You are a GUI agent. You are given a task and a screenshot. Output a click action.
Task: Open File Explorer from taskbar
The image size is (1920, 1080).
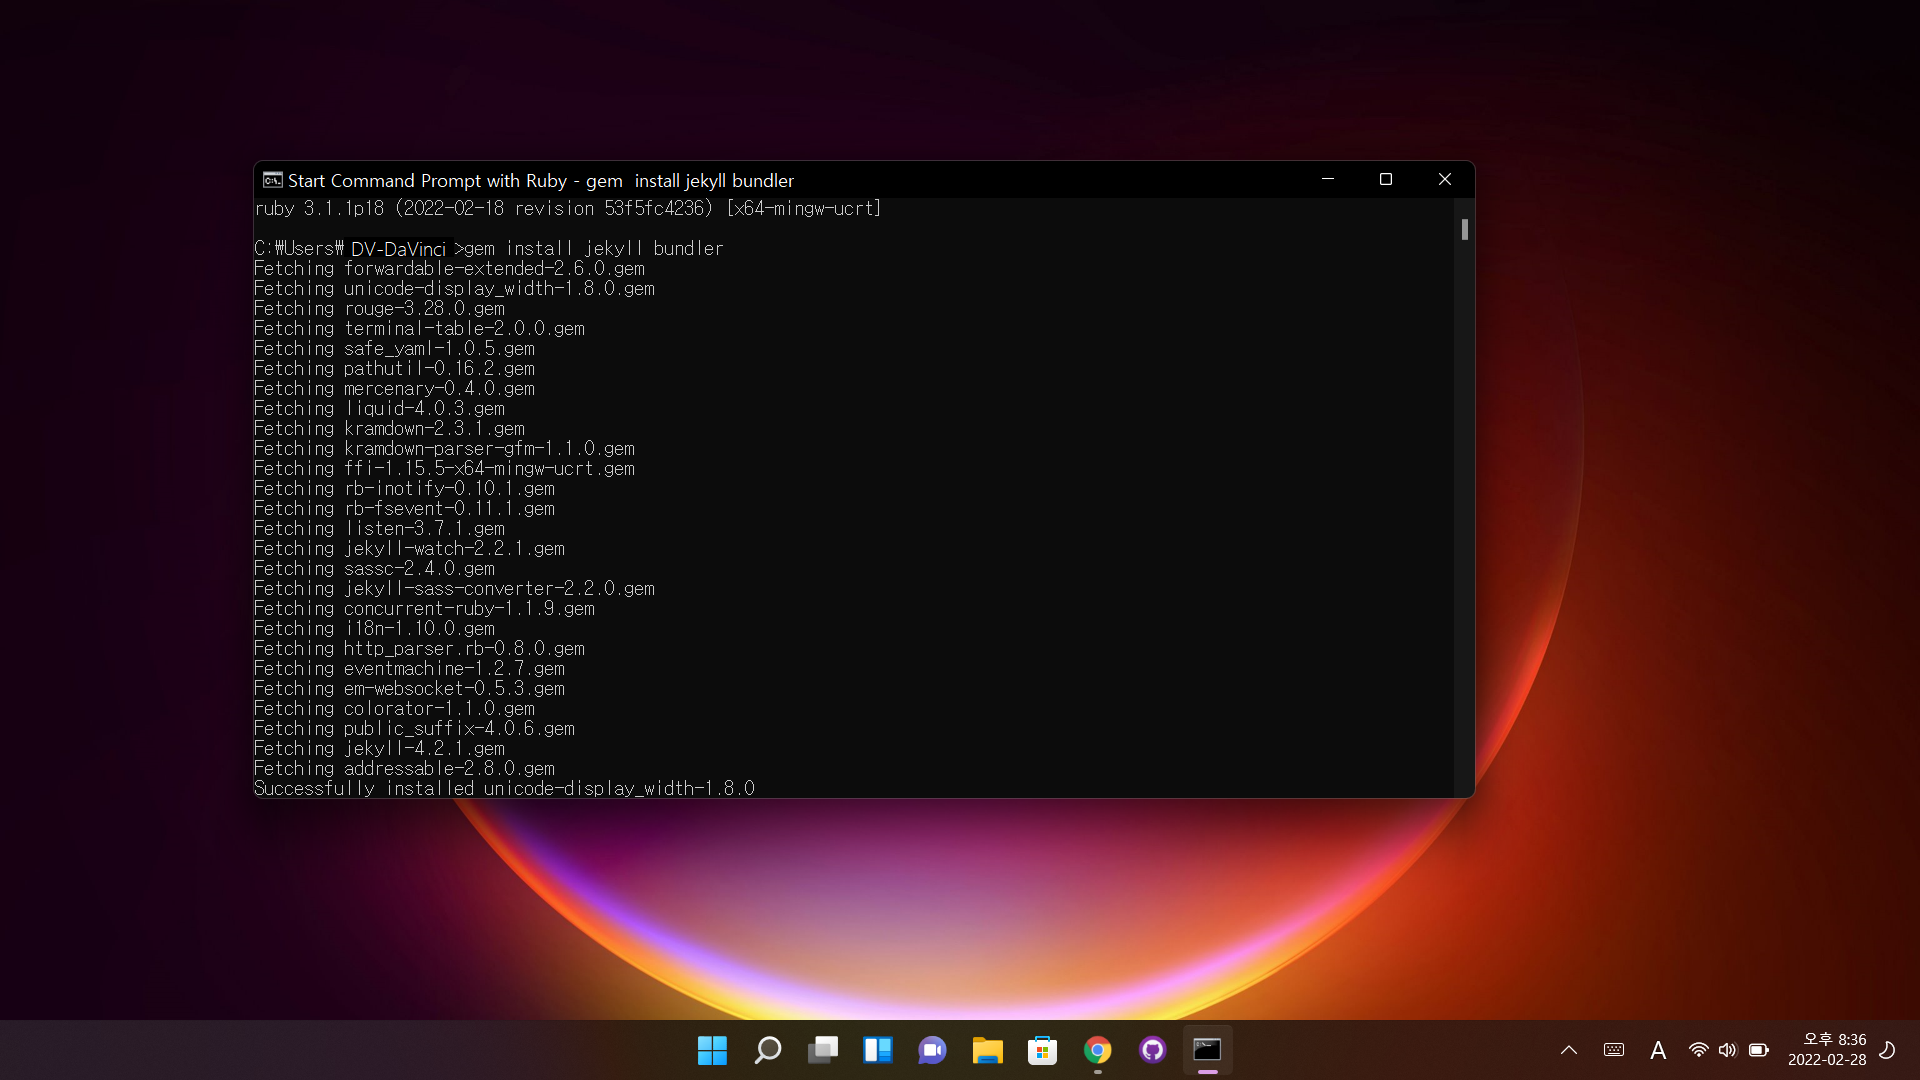[x=987, y=1050]
